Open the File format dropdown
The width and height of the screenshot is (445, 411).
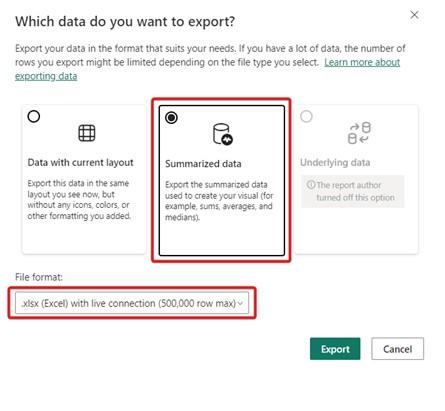click(132, 303)
